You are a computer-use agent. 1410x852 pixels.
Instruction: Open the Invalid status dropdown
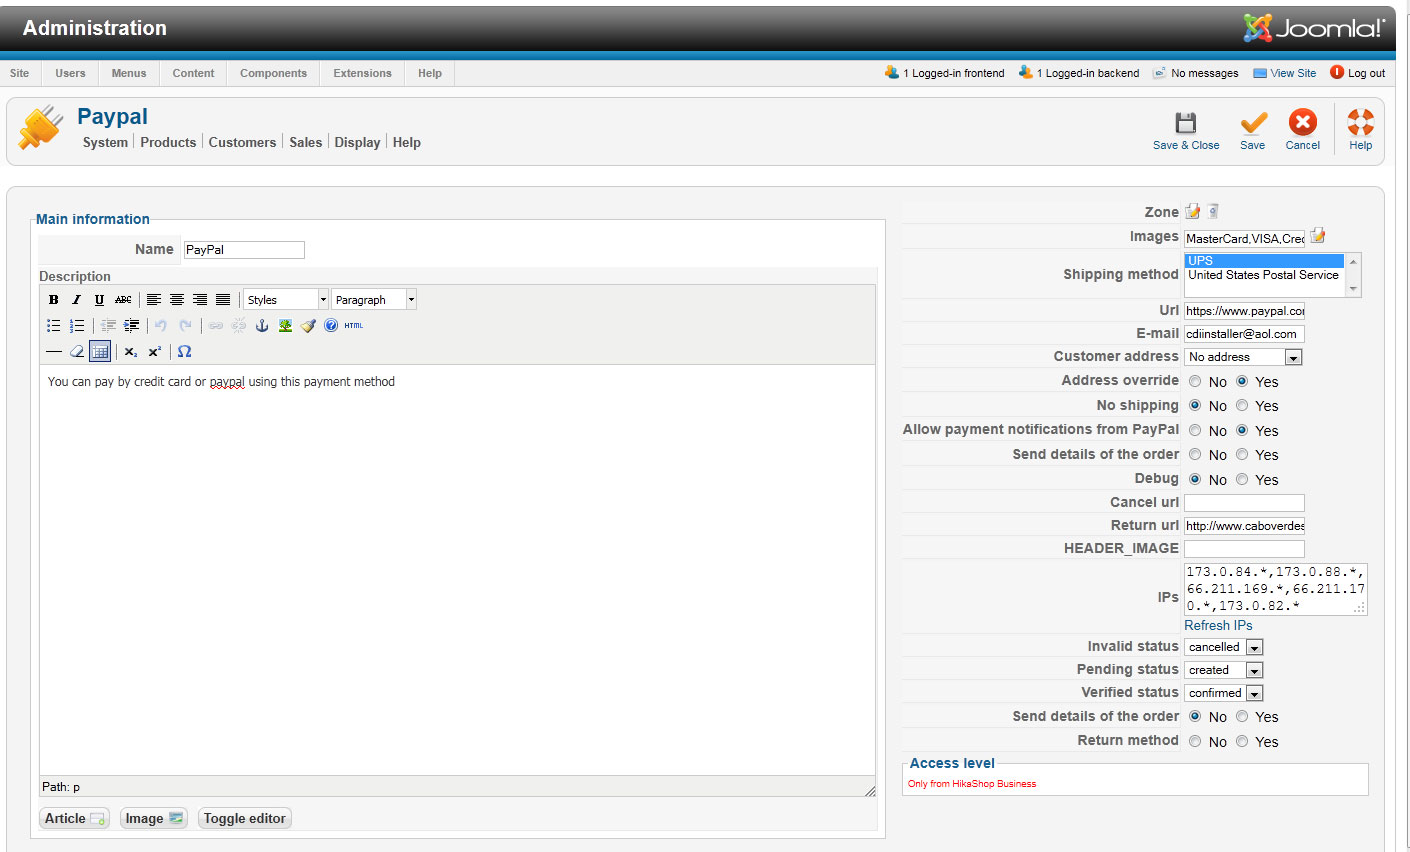(x=1224, y=647)
